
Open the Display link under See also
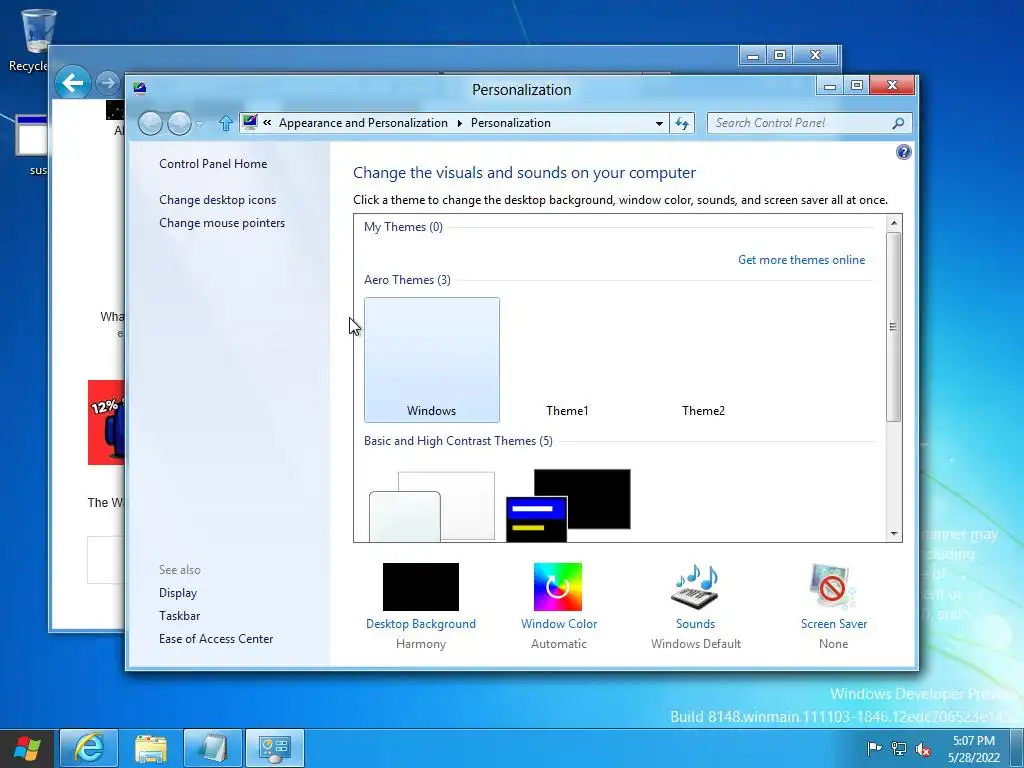tap(178, 593)
